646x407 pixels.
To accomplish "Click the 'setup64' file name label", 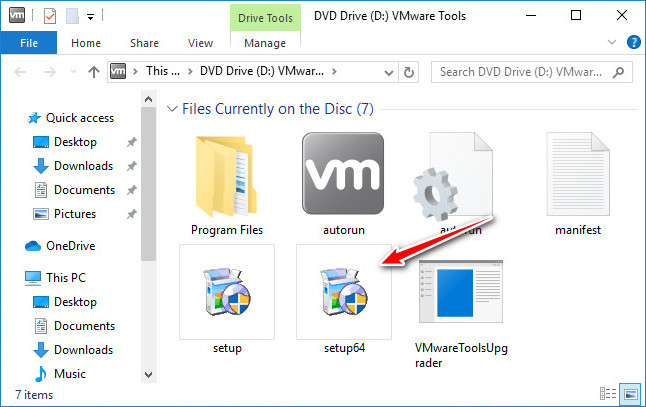I will (x=344, y=349).
